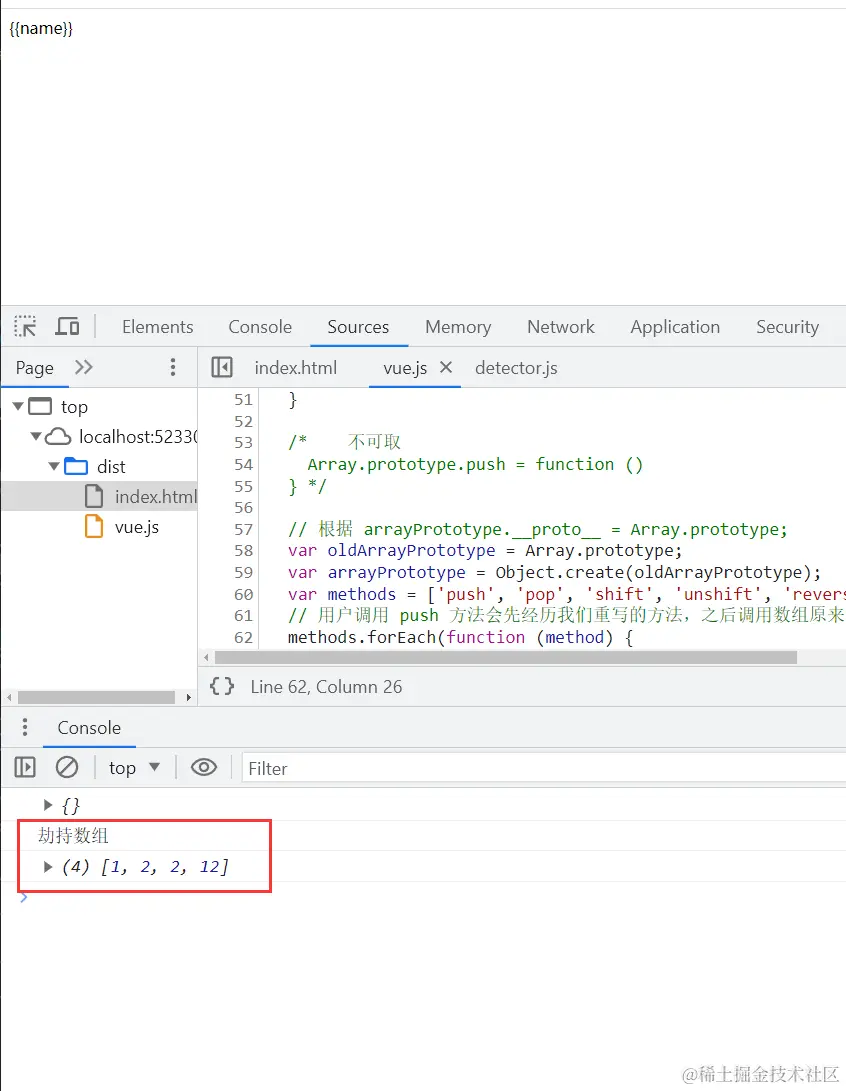Image resolution: width=846 pixels, height=1091 pixels.
Task: Show more navigator tabs chevron
Action: tap(83, 367)
